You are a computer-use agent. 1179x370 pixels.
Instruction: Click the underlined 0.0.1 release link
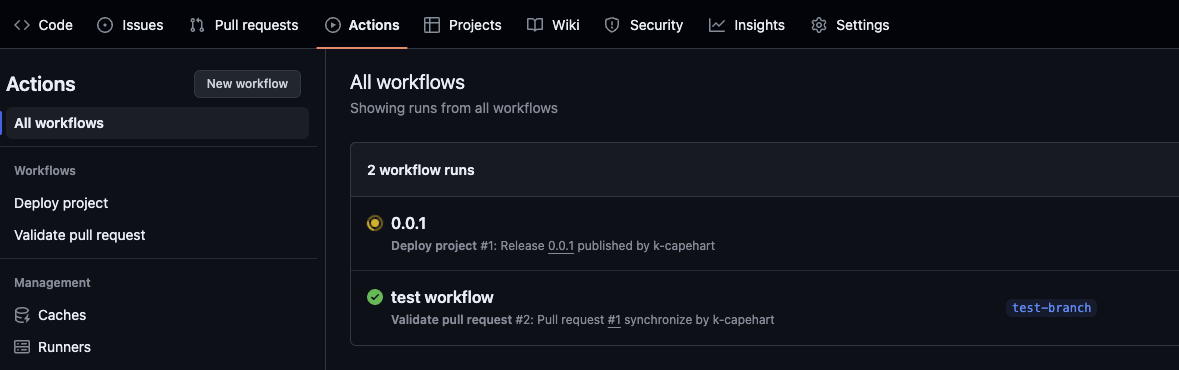[x=561, y=246]
